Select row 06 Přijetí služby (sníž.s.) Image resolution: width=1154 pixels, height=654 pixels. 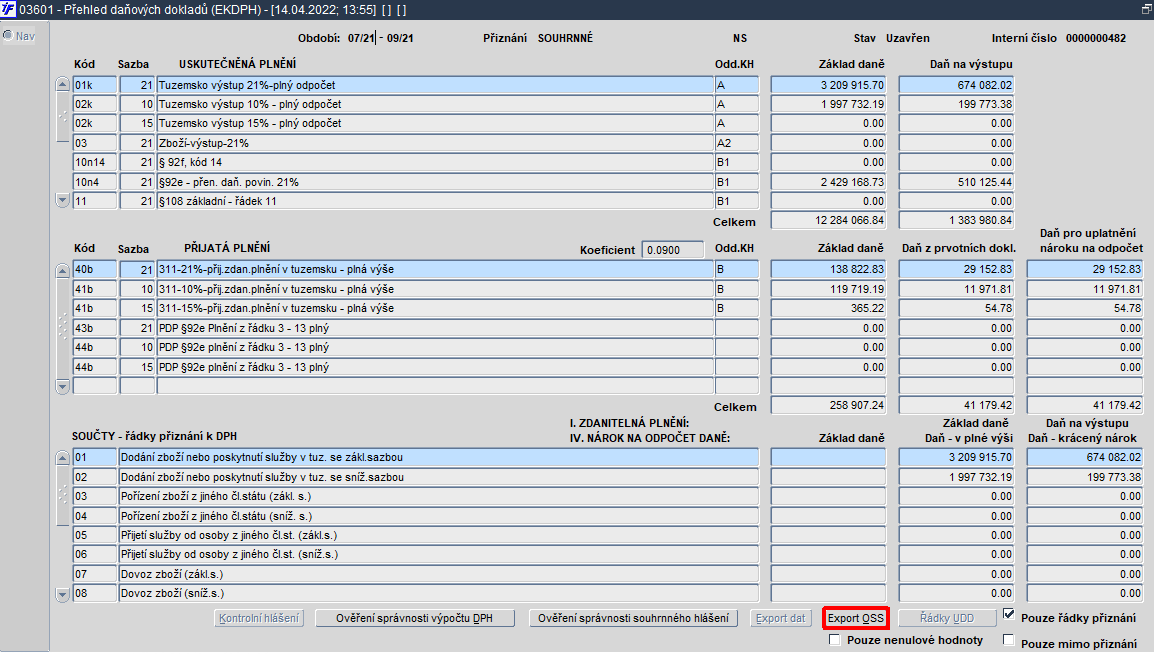coord(439,555)
